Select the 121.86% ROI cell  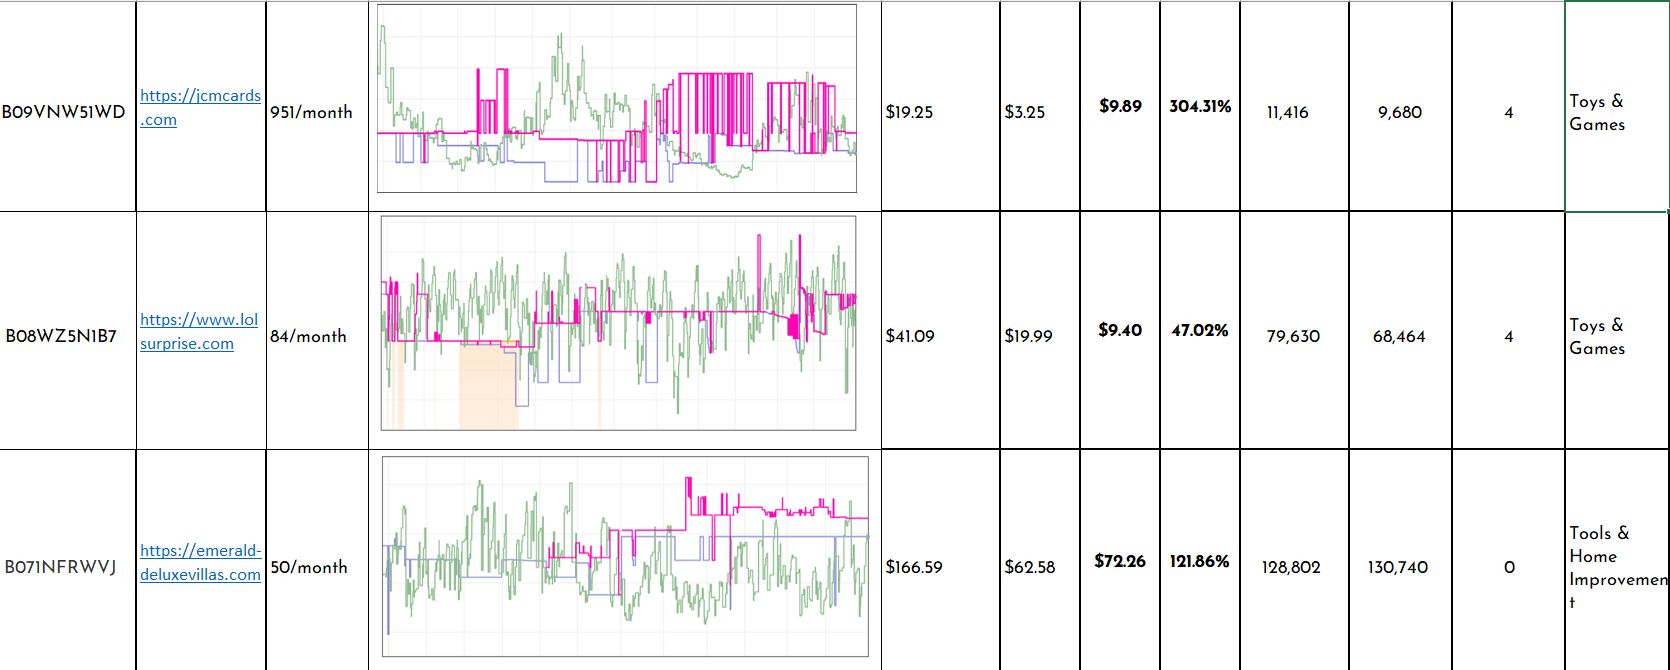pyautogui.click(x=1200, y=560)
